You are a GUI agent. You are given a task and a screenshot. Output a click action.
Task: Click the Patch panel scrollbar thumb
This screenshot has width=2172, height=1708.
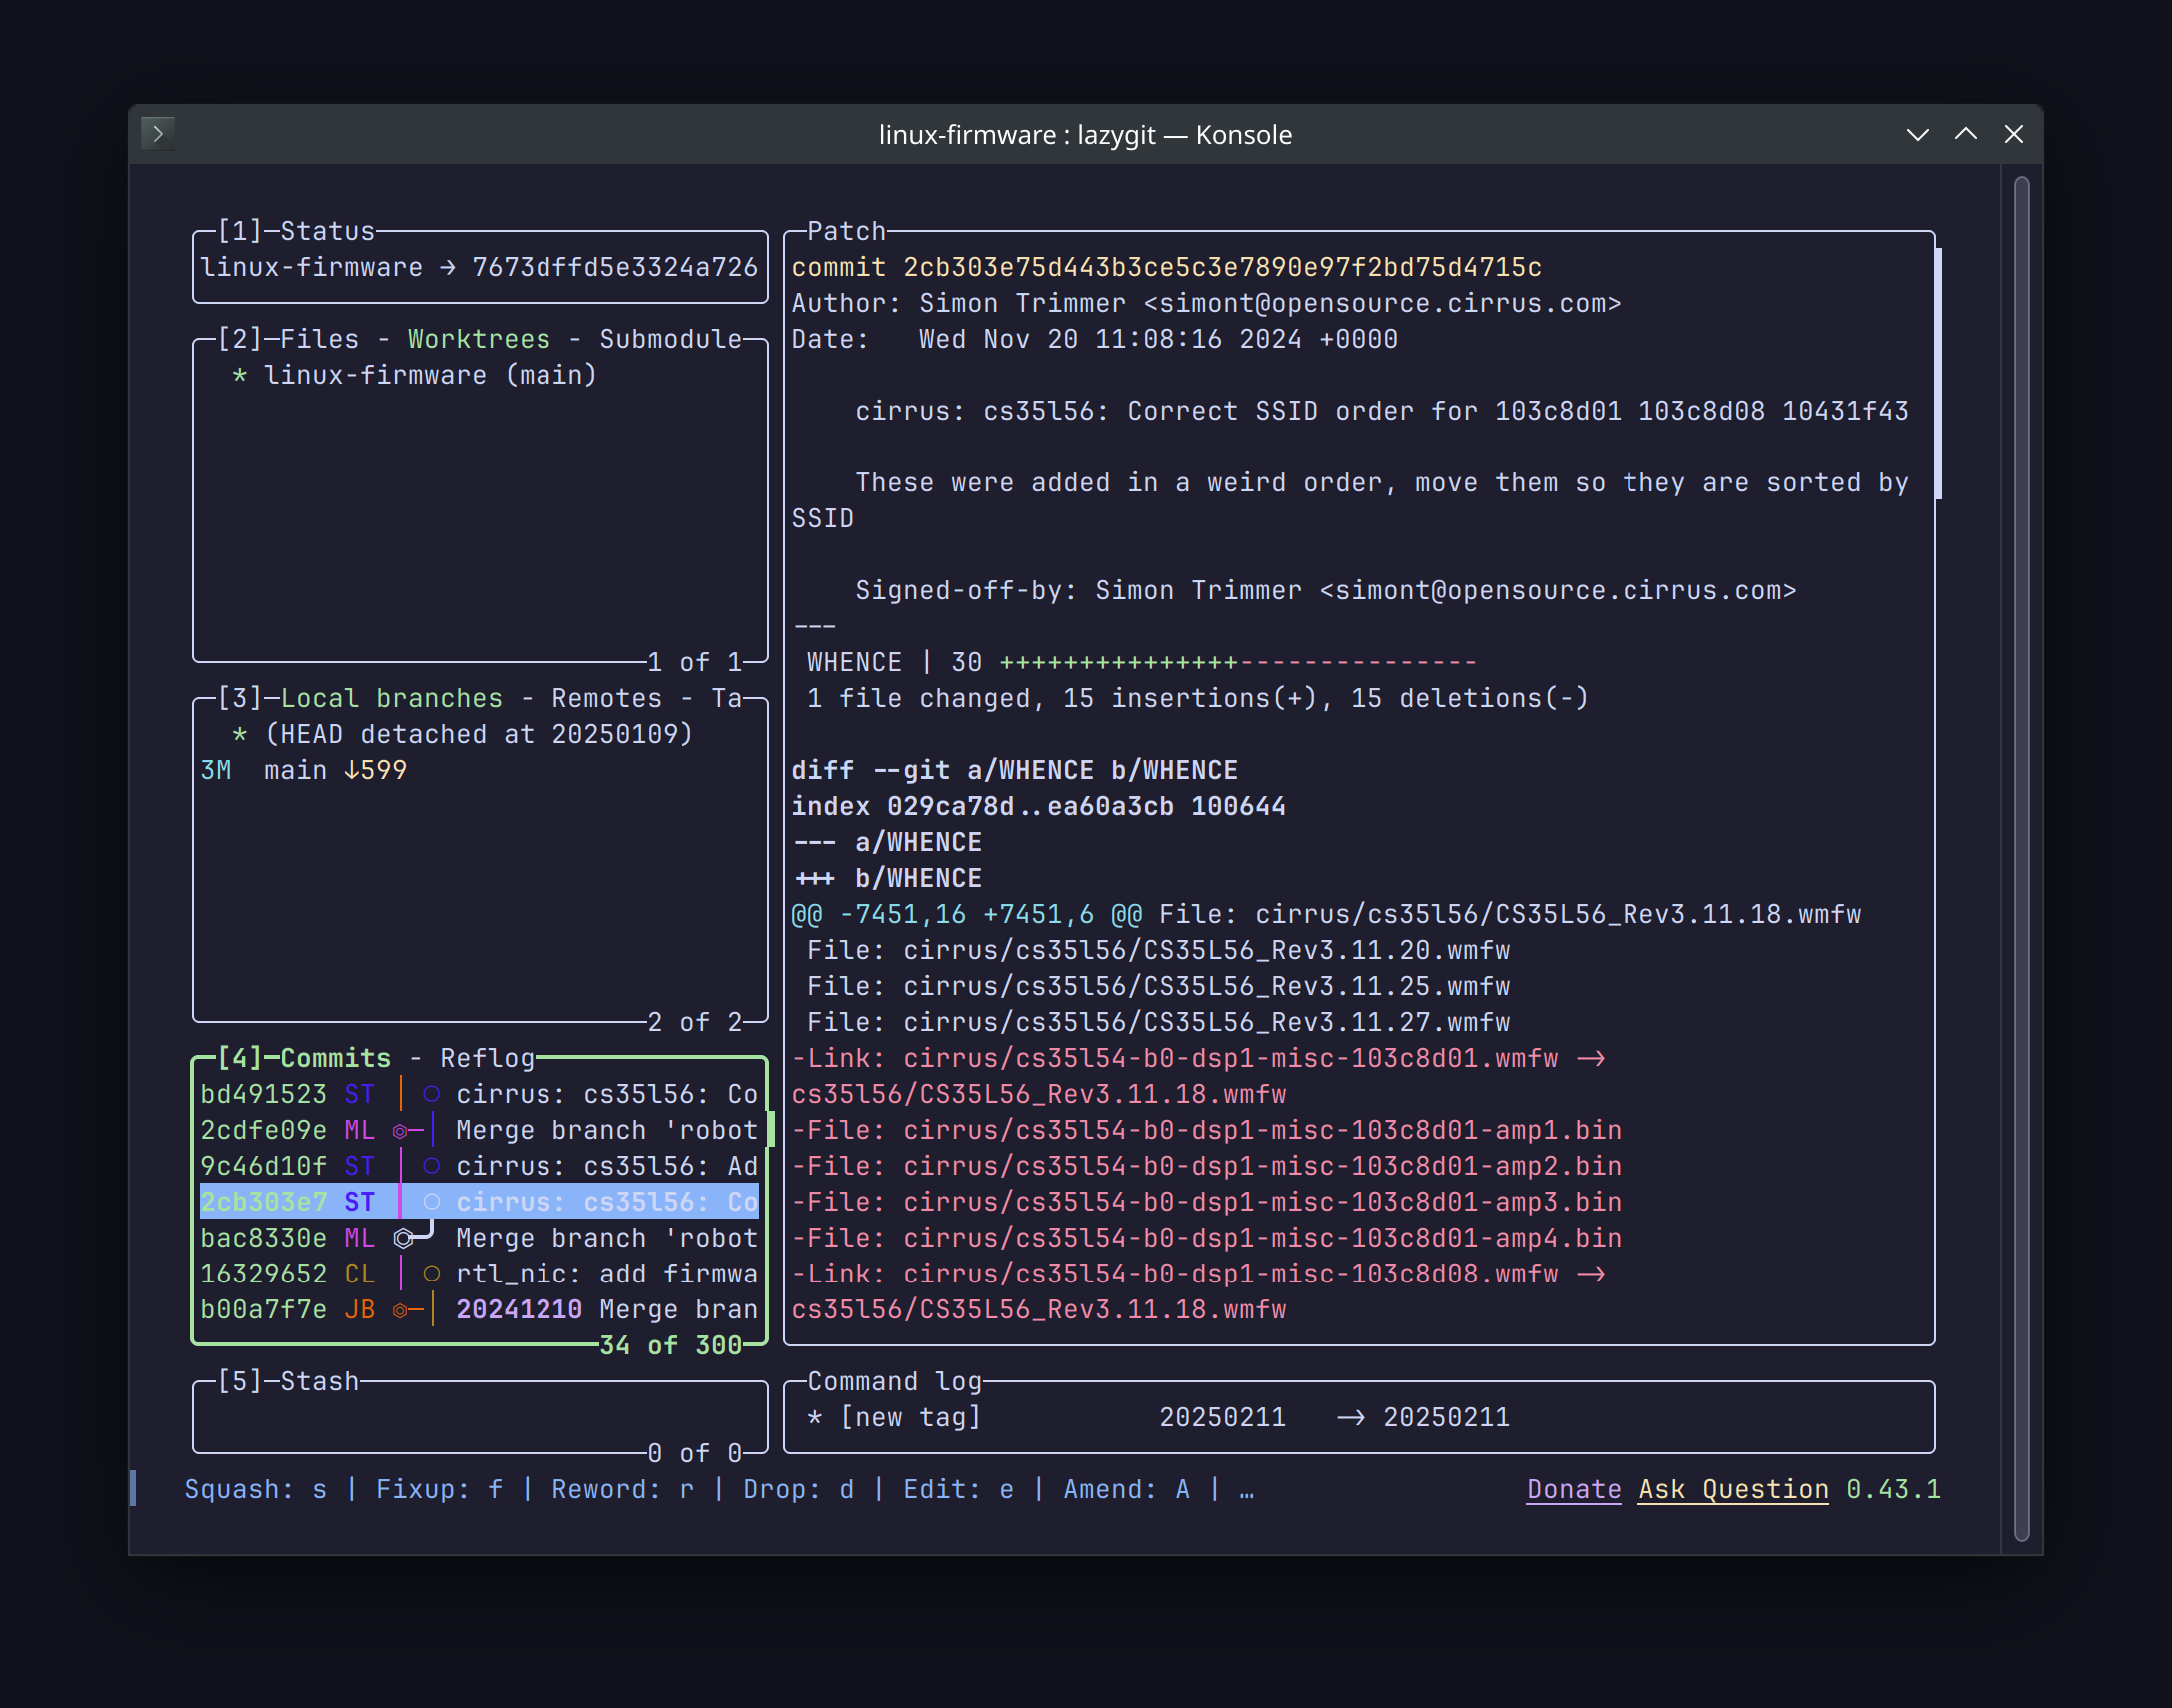[1938, 372]
